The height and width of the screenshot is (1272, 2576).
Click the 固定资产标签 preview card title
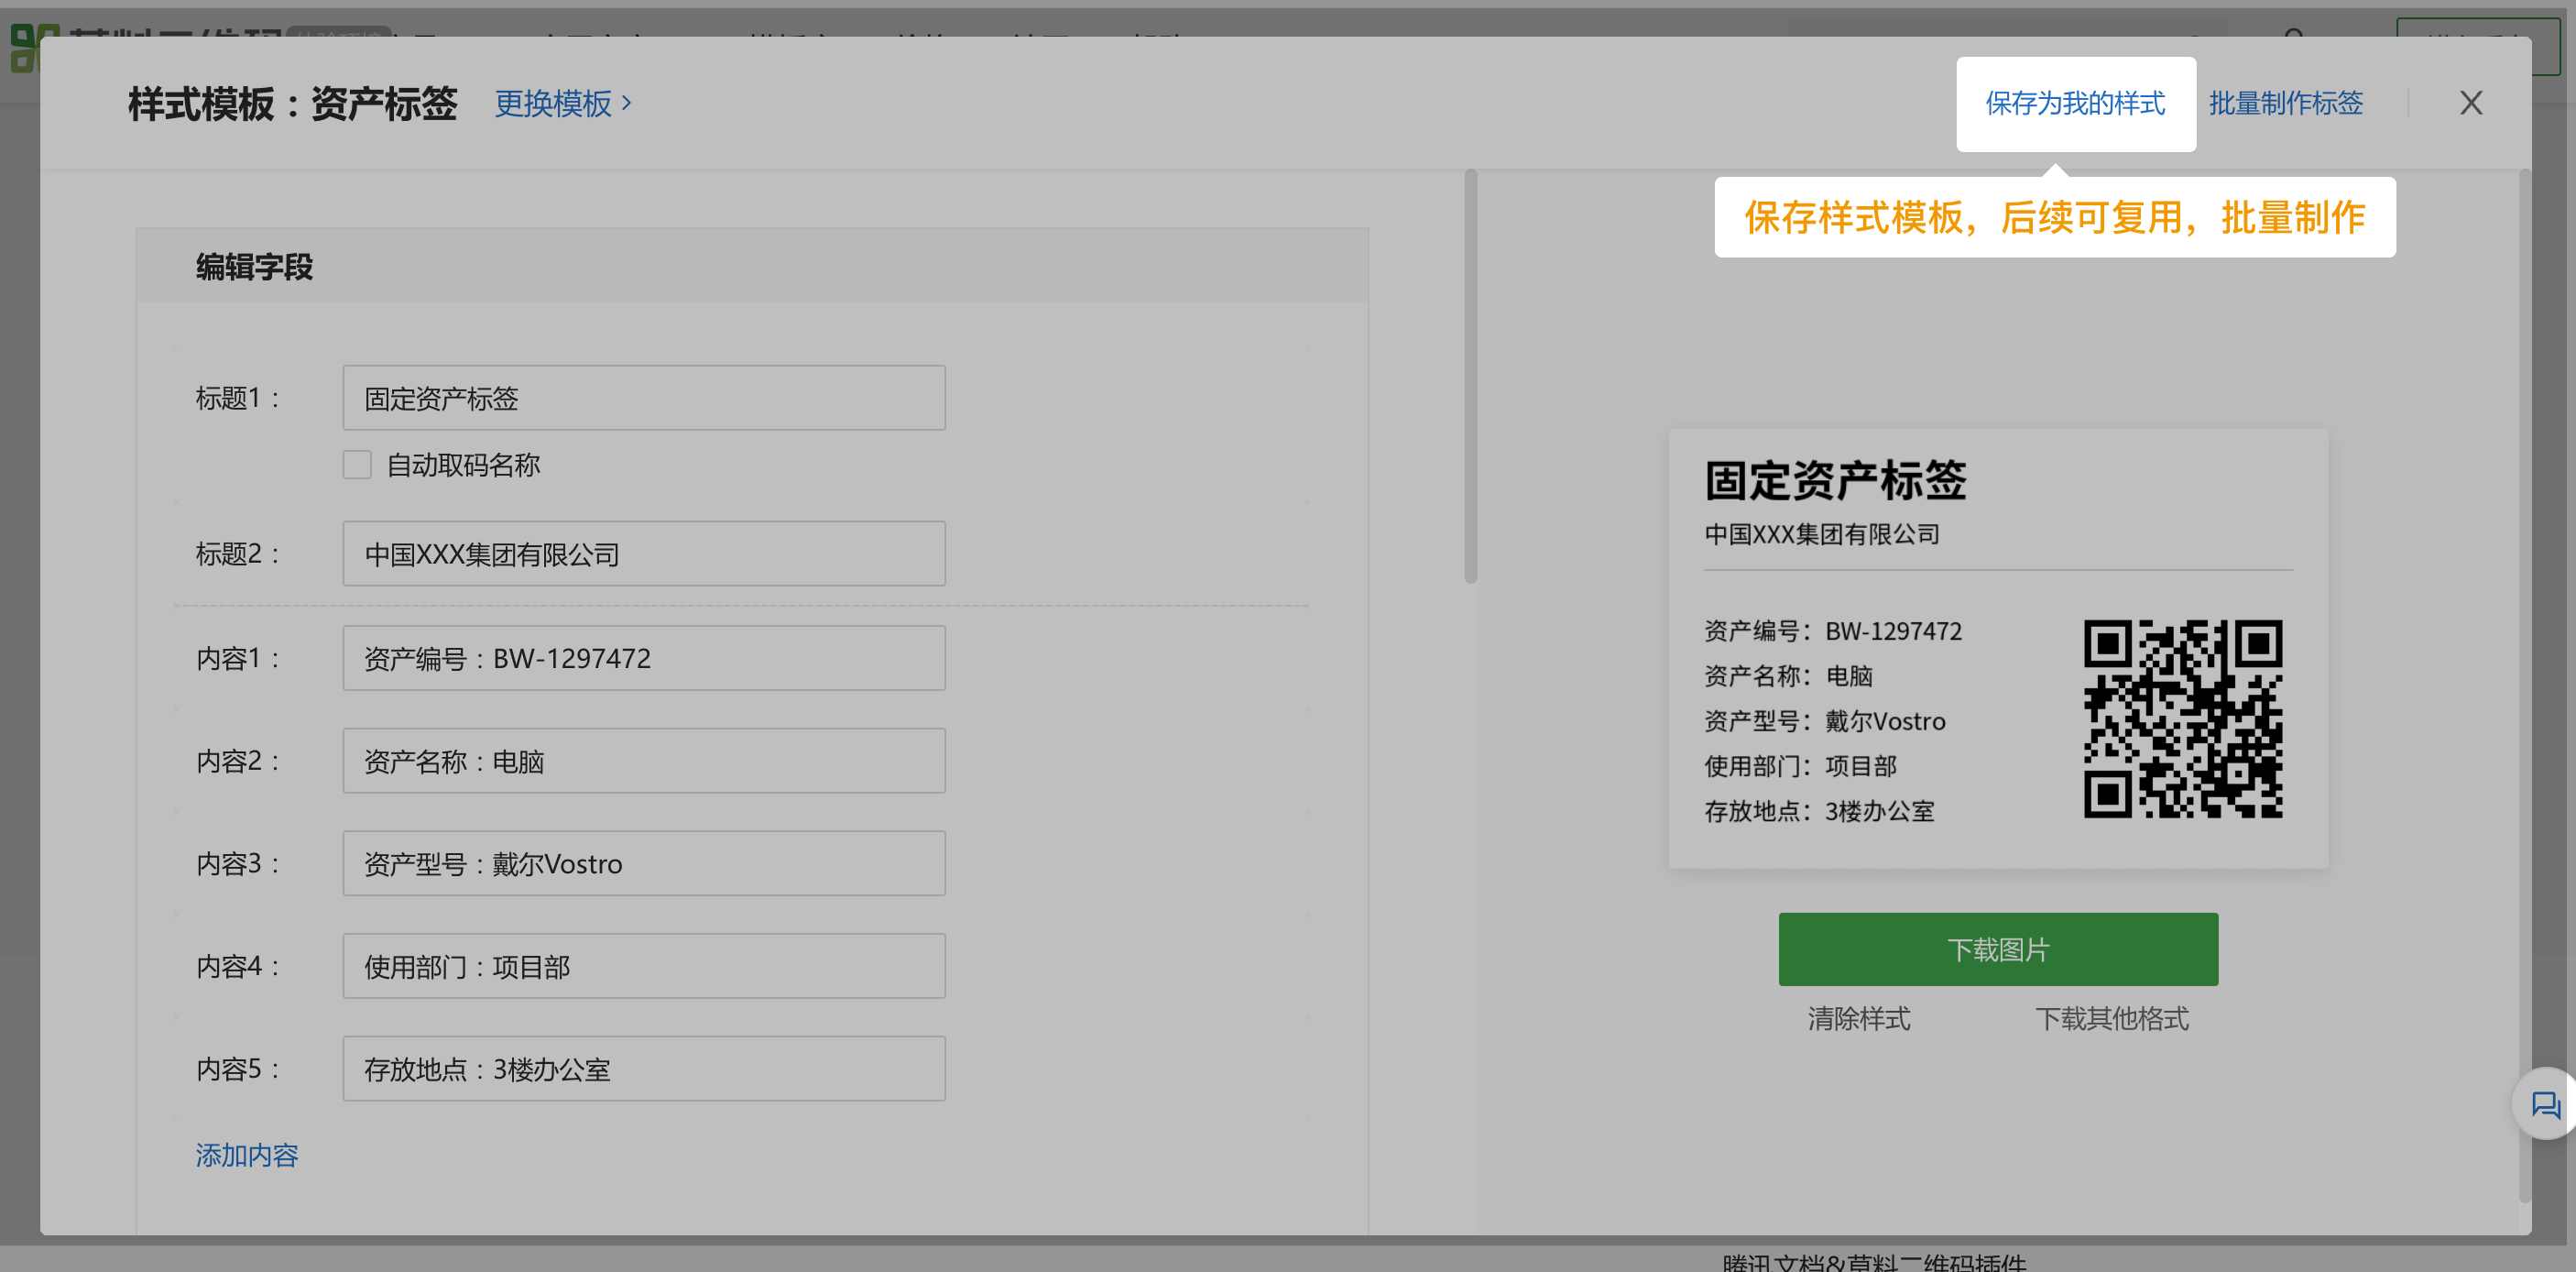1835,481
